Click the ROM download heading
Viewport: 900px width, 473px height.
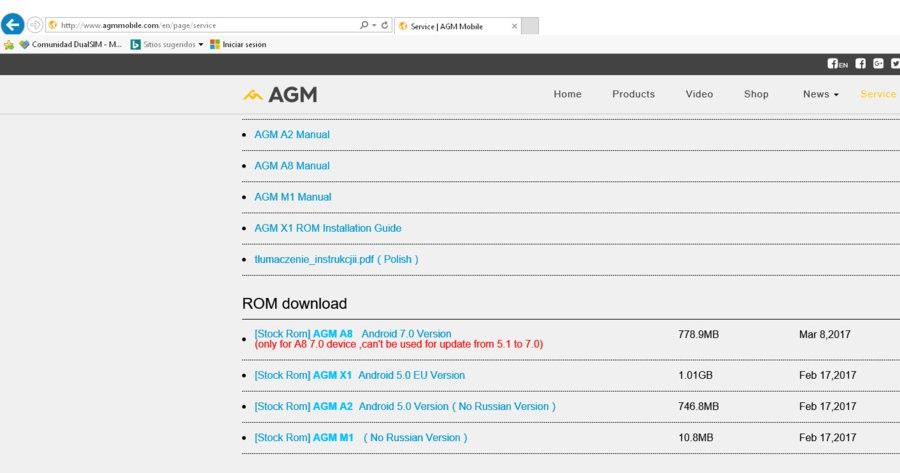tap(294, 304)
